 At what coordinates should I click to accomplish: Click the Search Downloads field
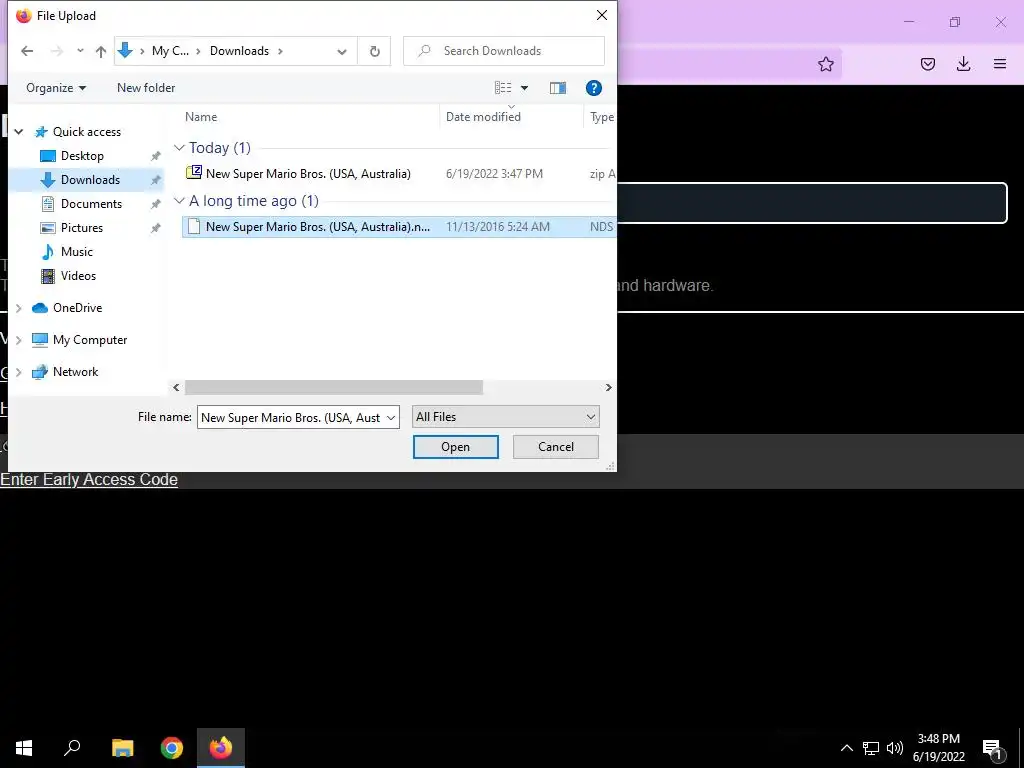(x=504, y=51)
